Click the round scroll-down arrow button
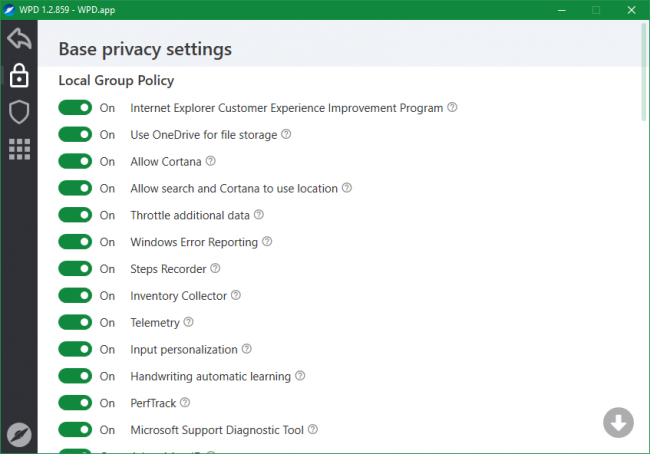This screenshot has width=650, height=454. tap(618, 423)
